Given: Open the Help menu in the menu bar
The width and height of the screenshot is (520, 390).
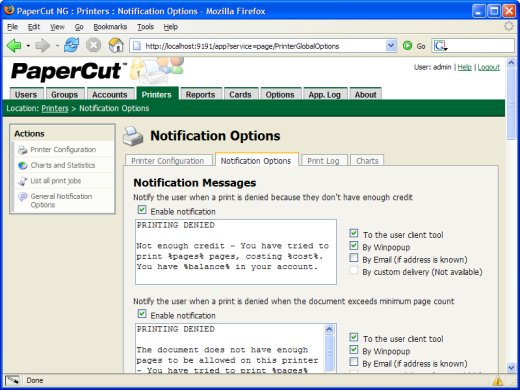Looking at the screenshot, I should coord(171,27).
